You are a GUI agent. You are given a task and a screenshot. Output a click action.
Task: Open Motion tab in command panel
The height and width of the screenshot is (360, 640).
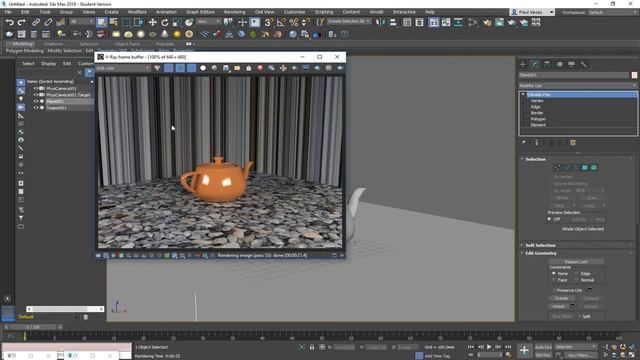[x=560, y=64]
